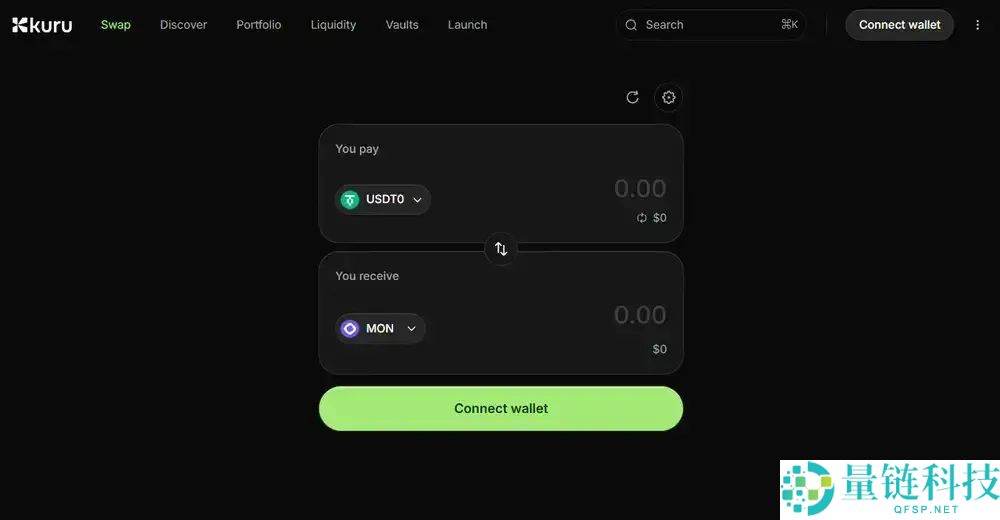The image size is (1000, 520).
Task: Expand the USDT0 token dropdown chevron
Action: tap(417, 199)
